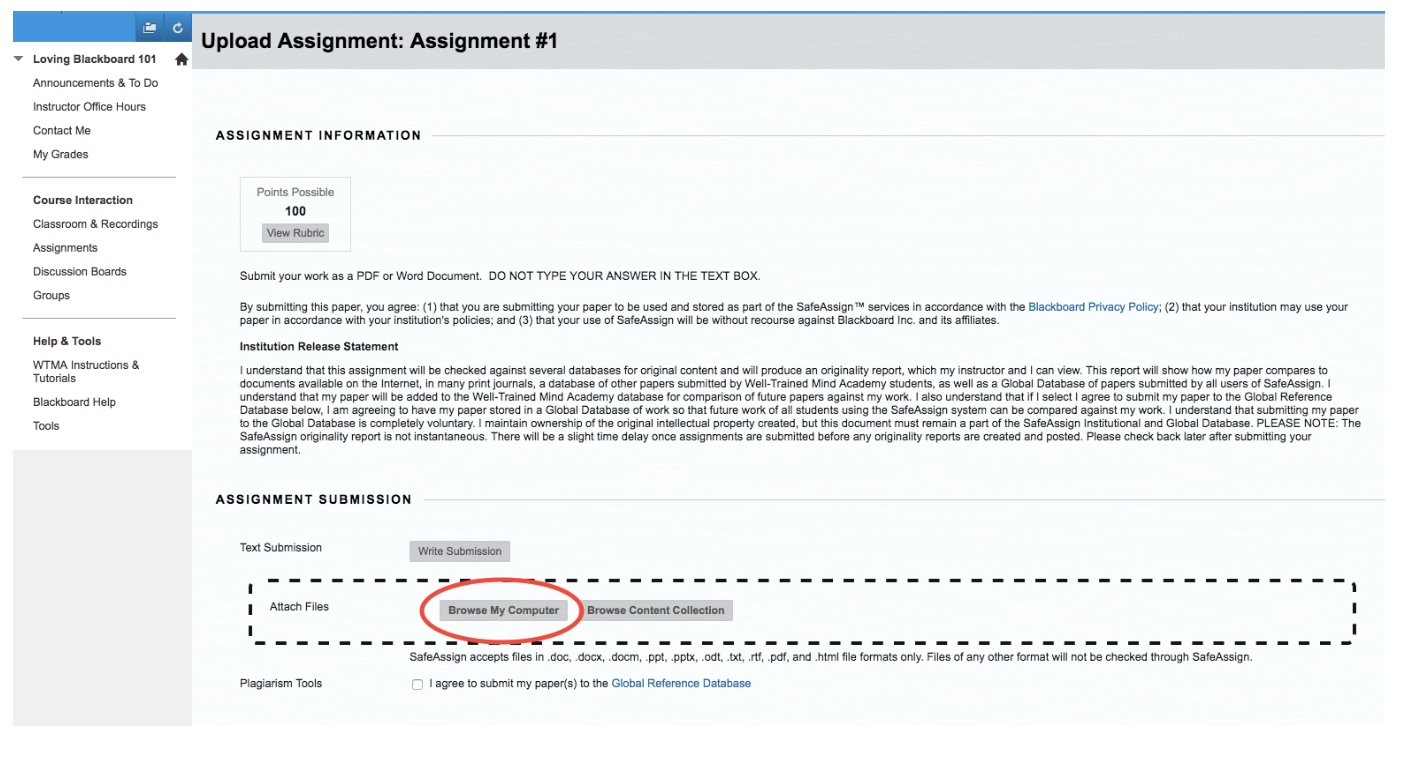The height and width of the screenshot is (784, 1406).
Task: Open Discussion Boards from the sidebar
Action: coord(80,271)
